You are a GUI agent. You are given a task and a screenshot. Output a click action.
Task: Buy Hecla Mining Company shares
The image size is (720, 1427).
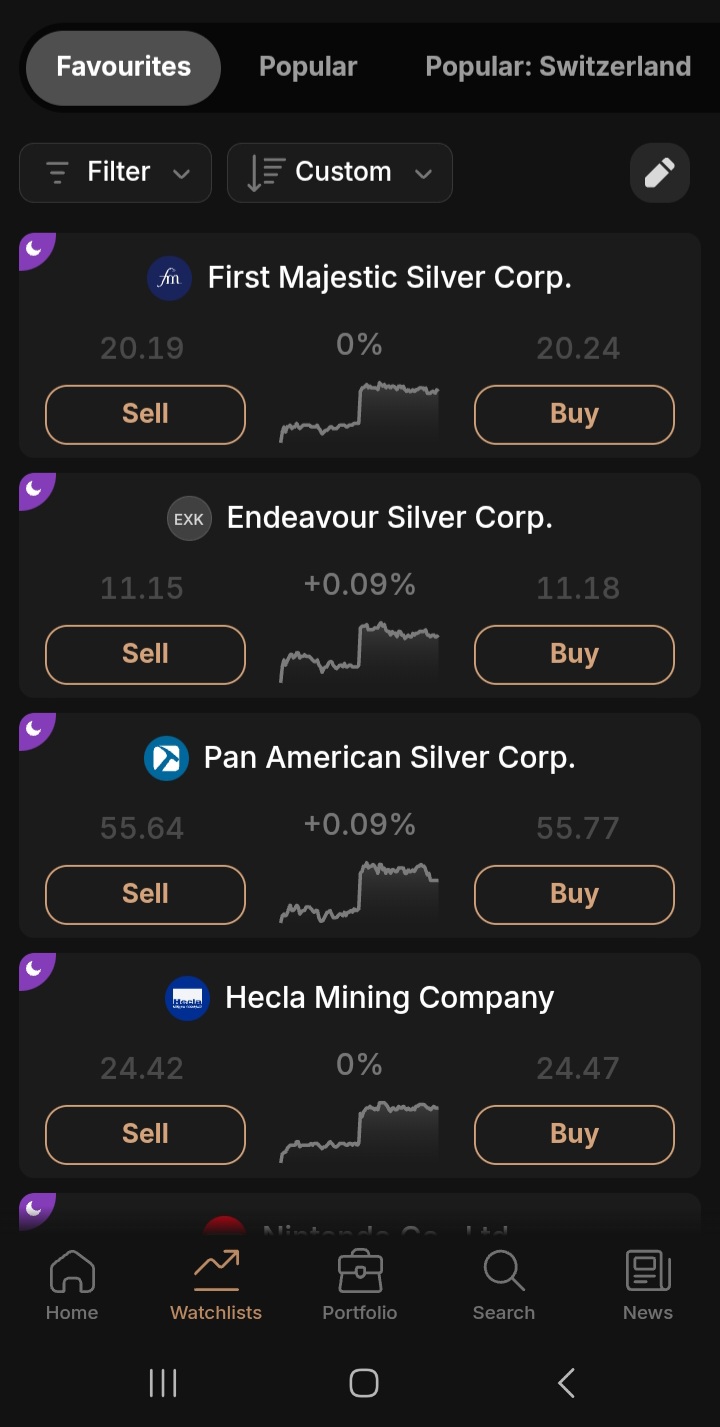(574, 1134)
